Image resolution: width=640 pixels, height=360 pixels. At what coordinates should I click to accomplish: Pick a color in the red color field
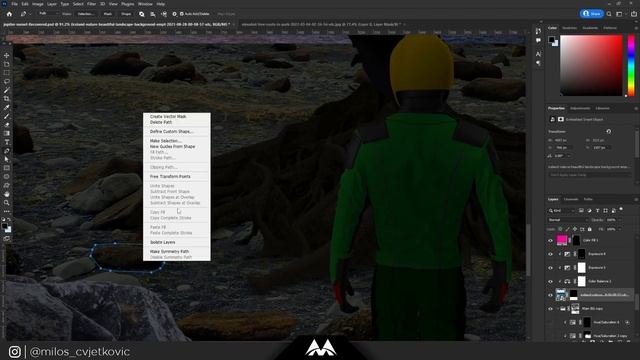[591, 65]
